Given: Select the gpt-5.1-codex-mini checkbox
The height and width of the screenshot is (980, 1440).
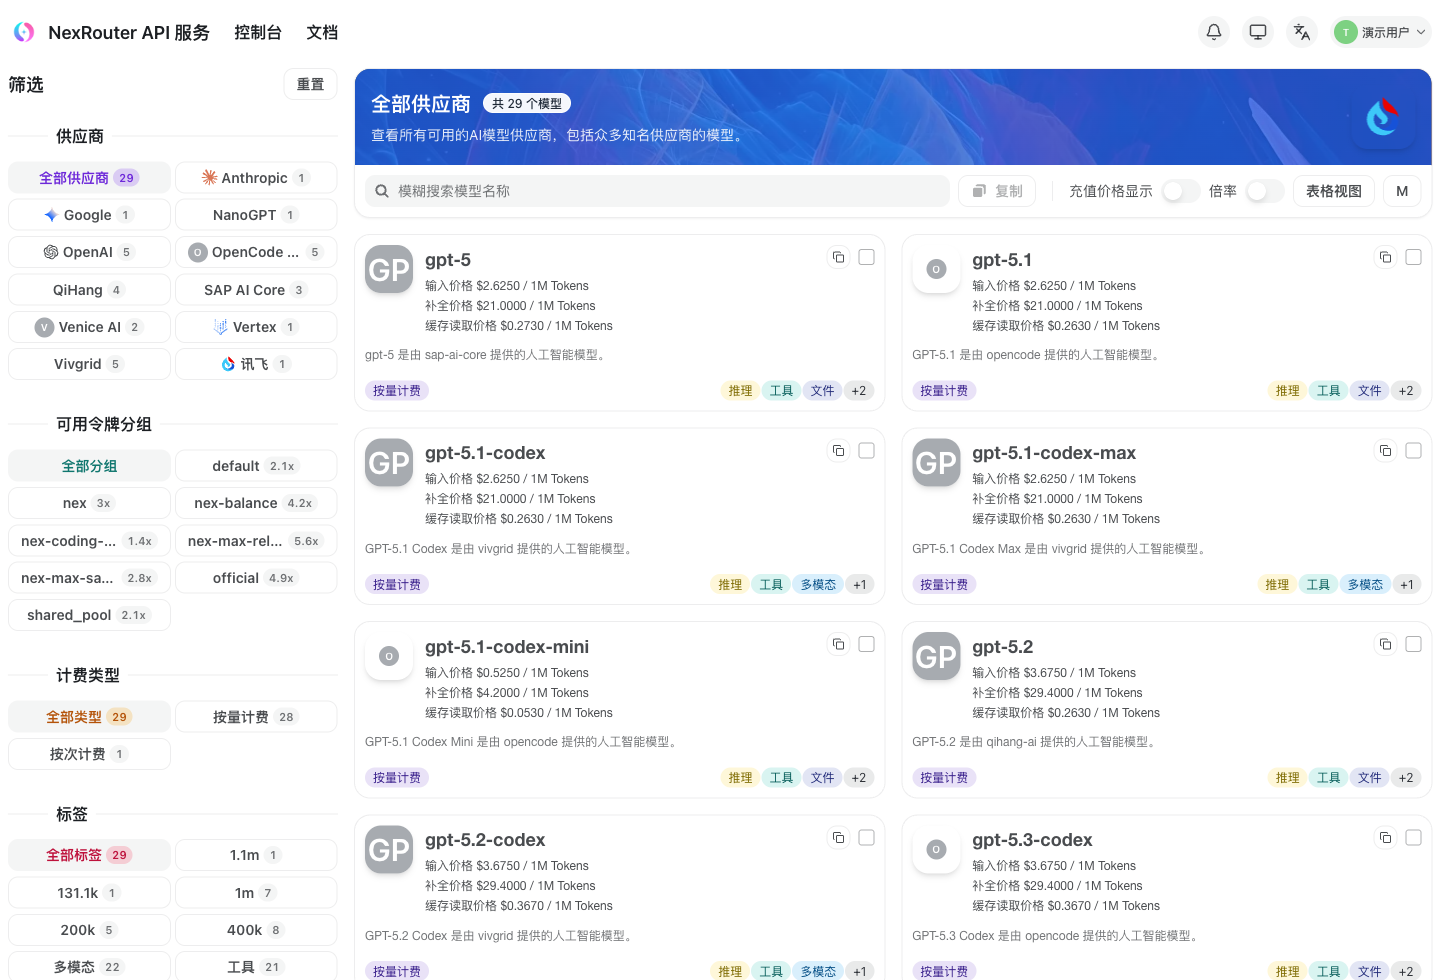Looking at the screenshot, I should (867, 644).
